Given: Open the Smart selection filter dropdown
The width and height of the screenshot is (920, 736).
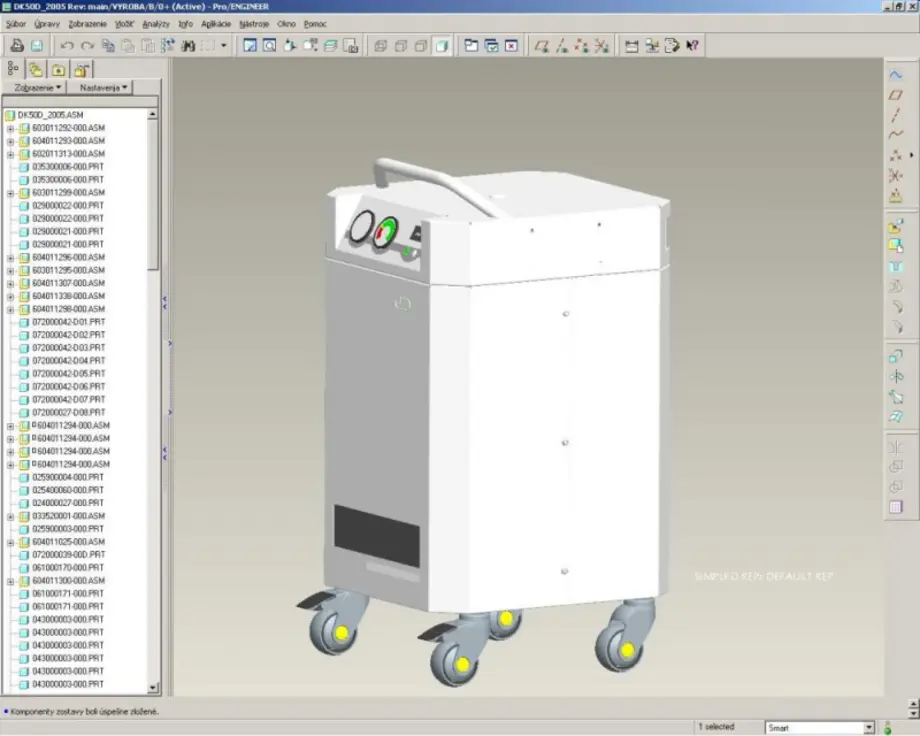Looking at the screenshot, I should (x=867, y=728).
